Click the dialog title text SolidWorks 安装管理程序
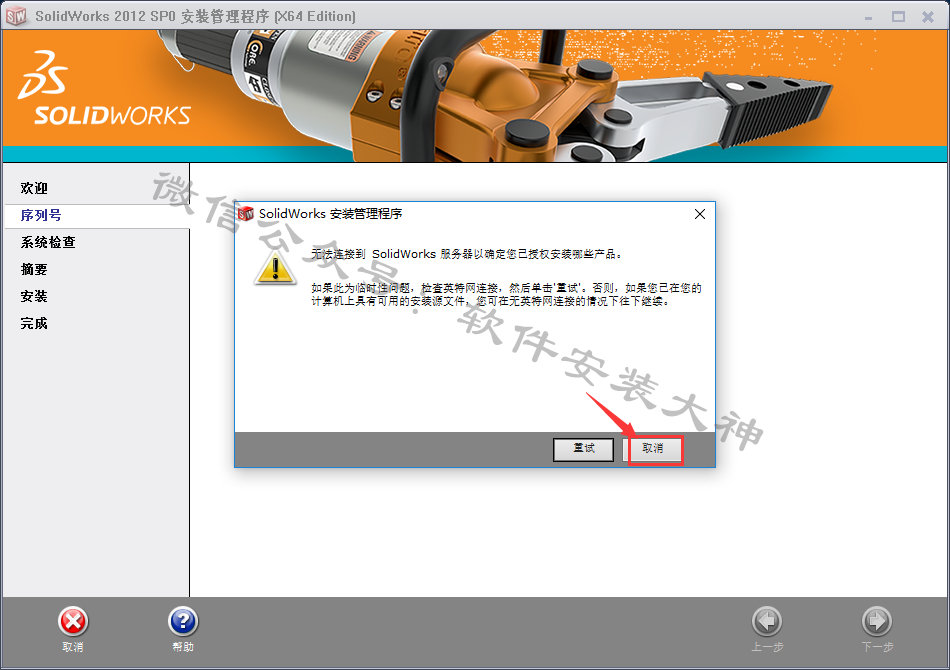This screenshot has width=950, height=670. coord(330,214)
